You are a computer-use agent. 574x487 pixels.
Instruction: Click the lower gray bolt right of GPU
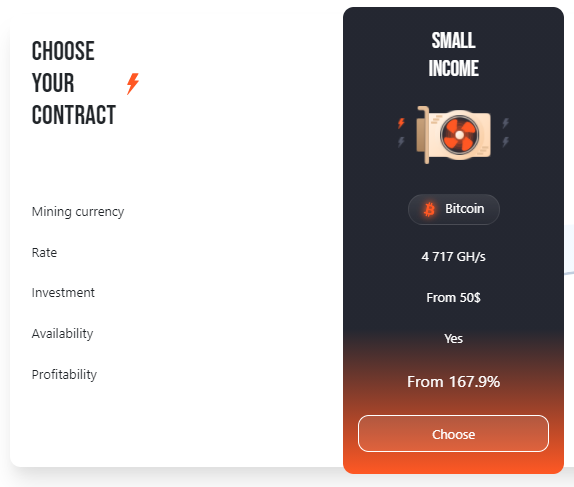point(506,142)
